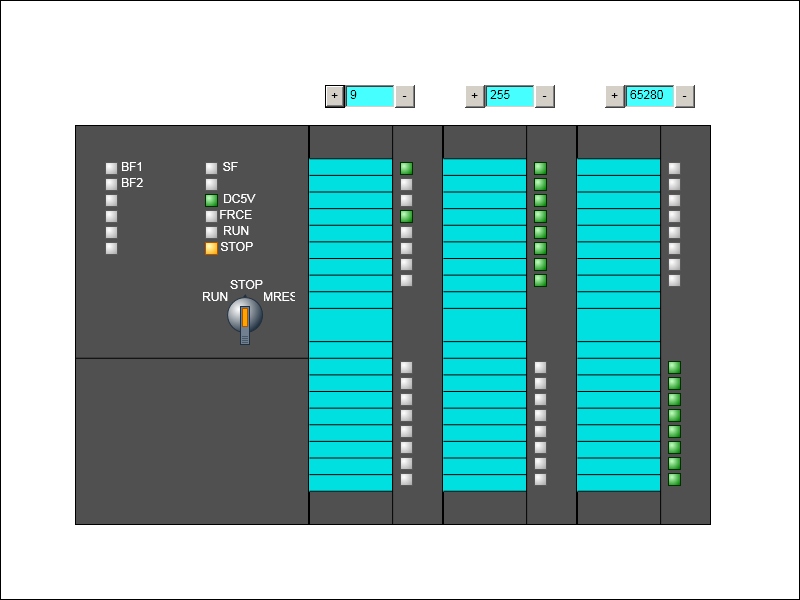Click last unlit LED of module valued 255
This screenshot has width=800, height=600.
(540, 480)
